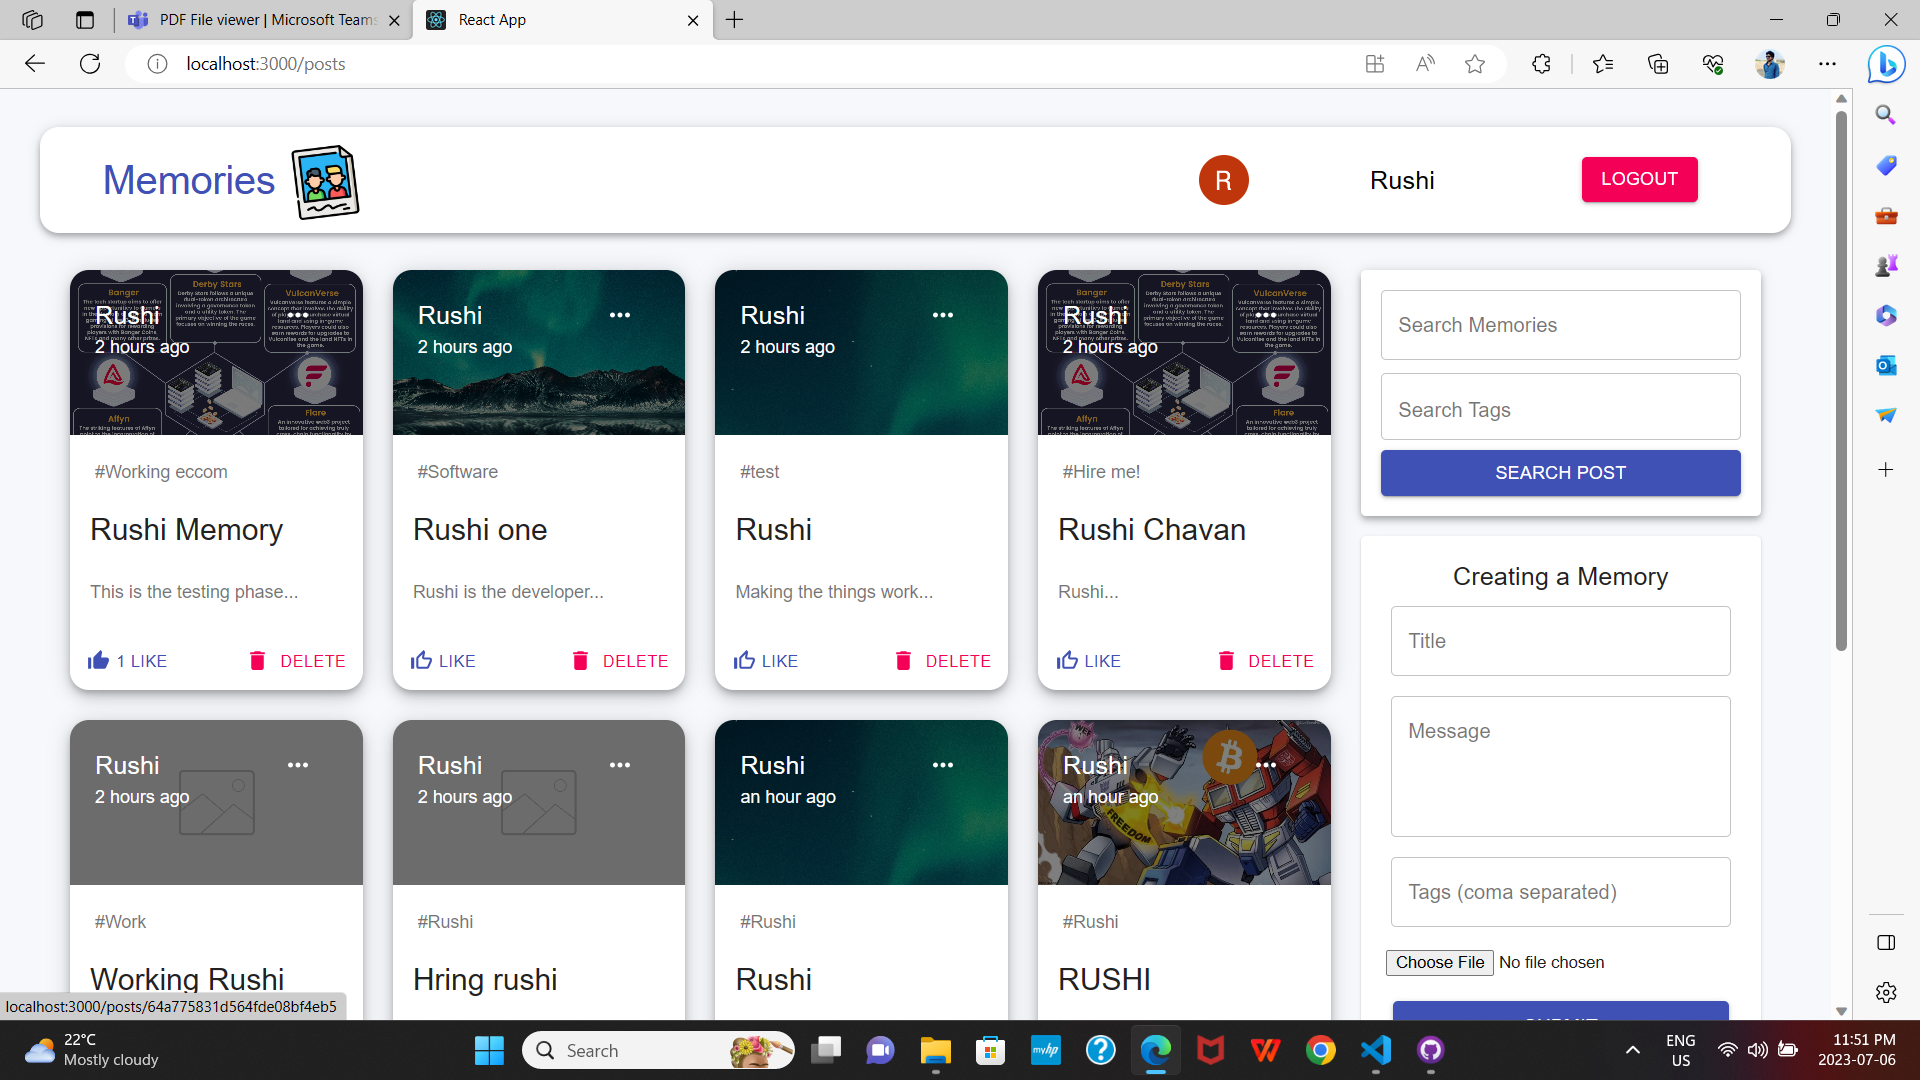Click the thumbs-up icon on Rushi Memory card

click(x=97, y=659)
